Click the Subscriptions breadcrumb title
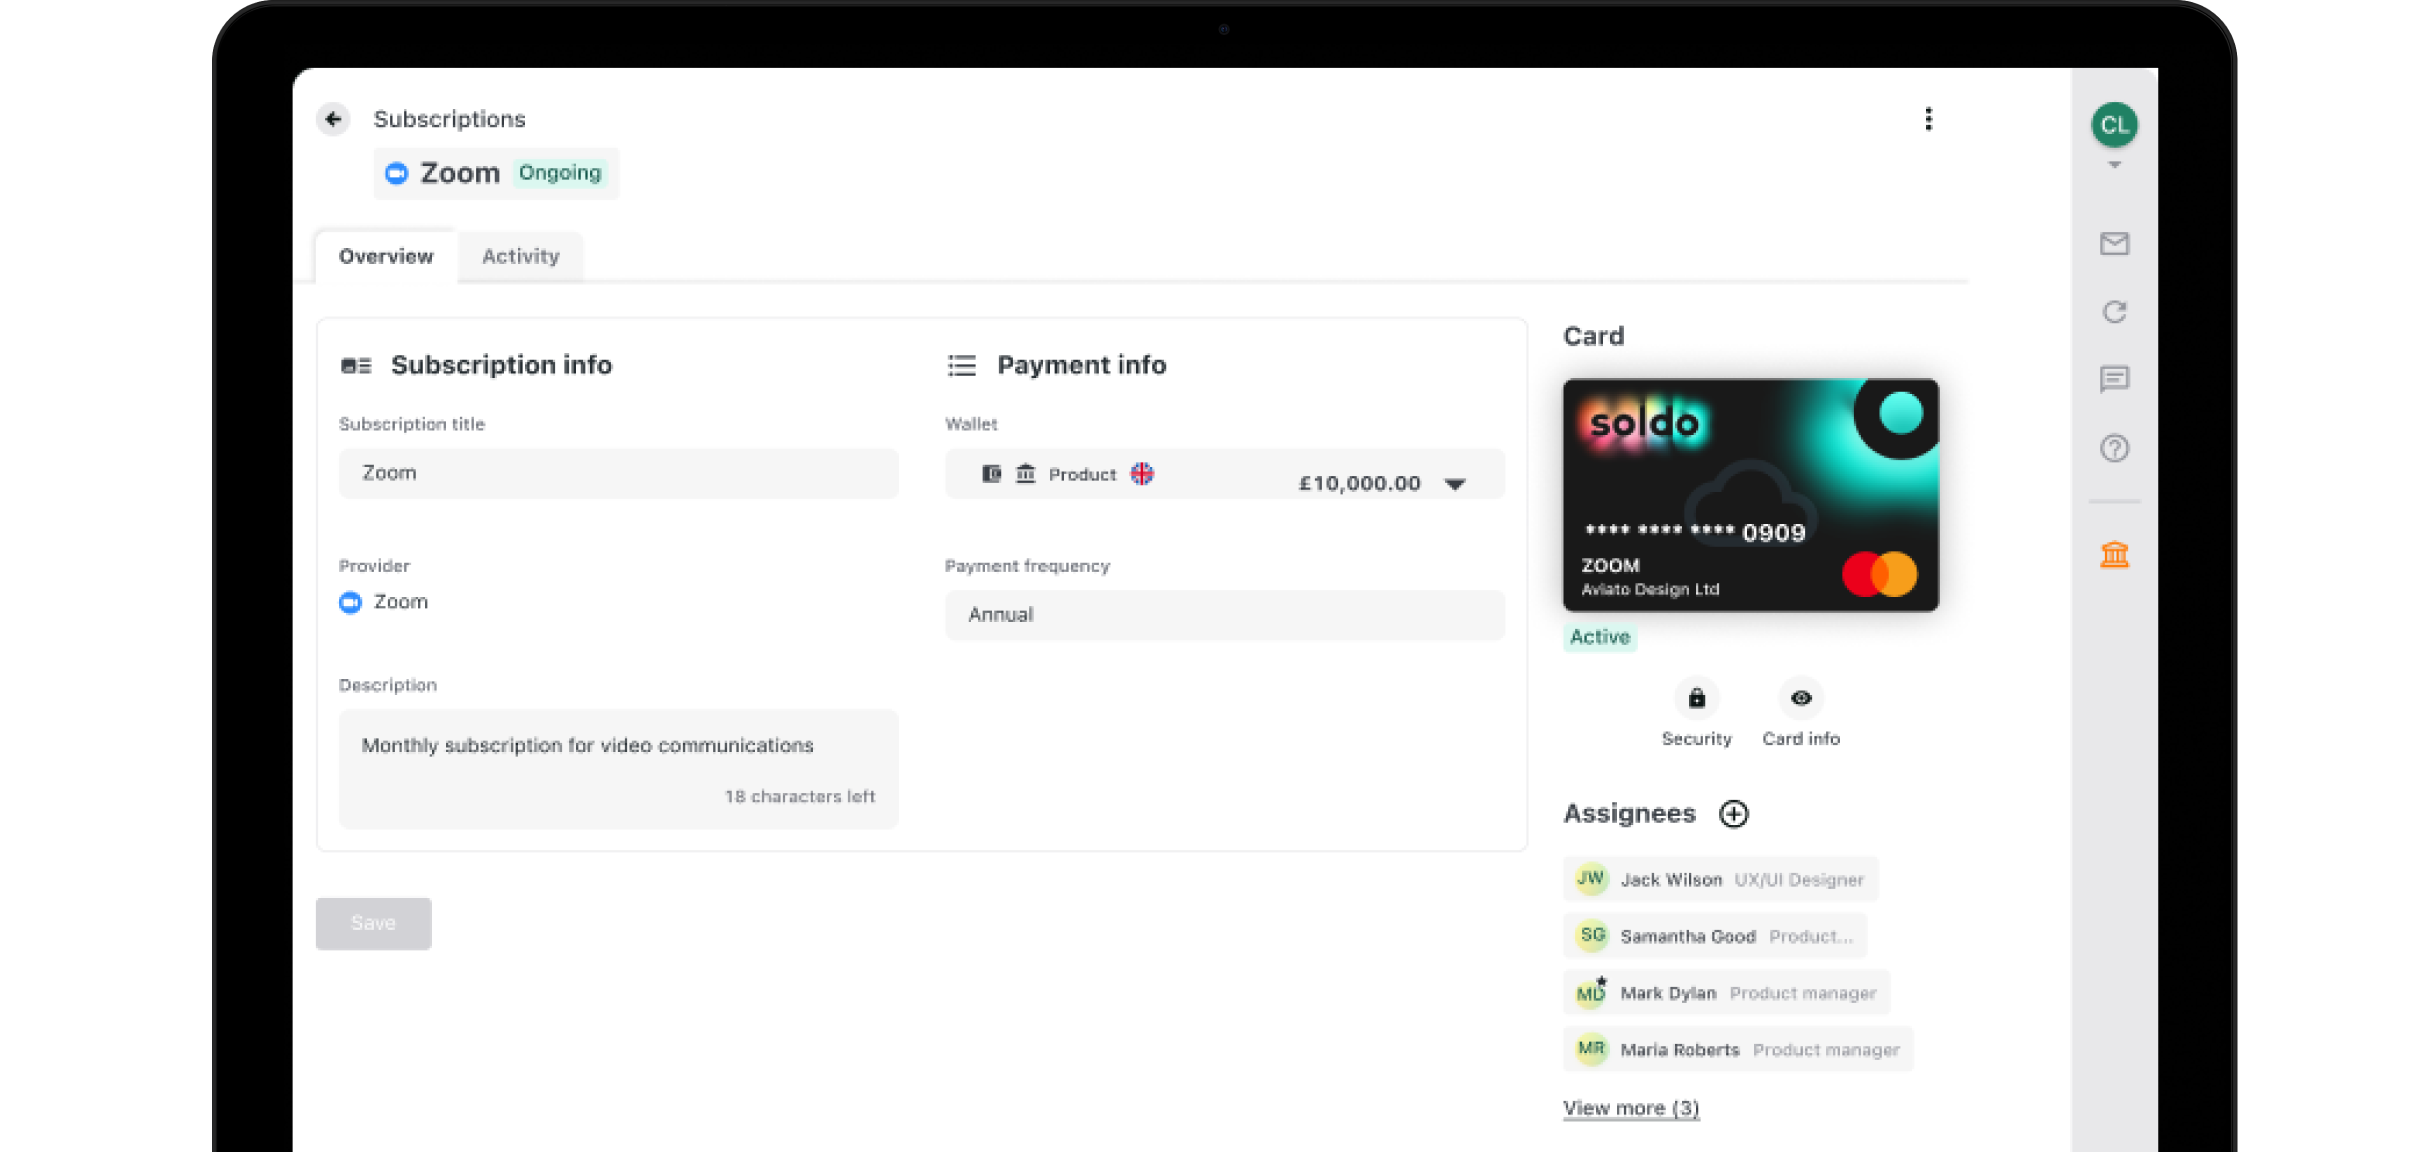2432x1152 pixels. 449,119
